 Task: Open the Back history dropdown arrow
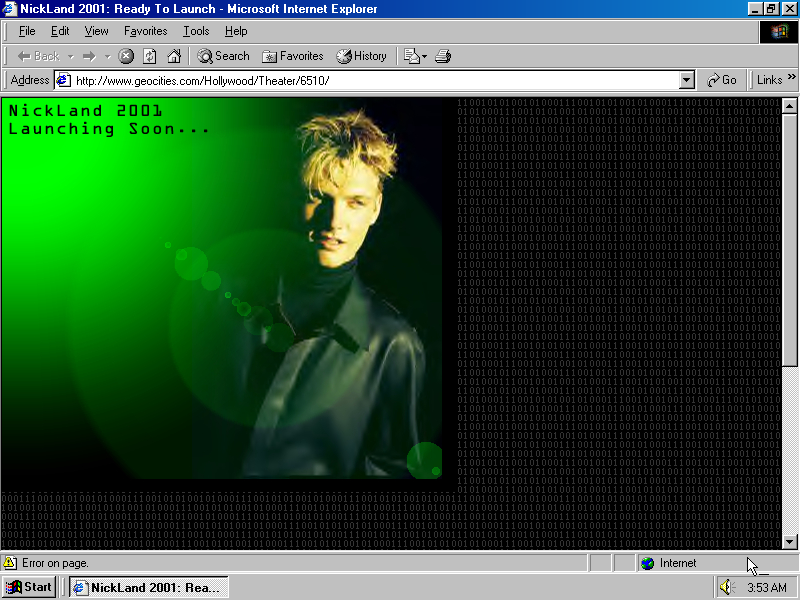pos(71,57)
